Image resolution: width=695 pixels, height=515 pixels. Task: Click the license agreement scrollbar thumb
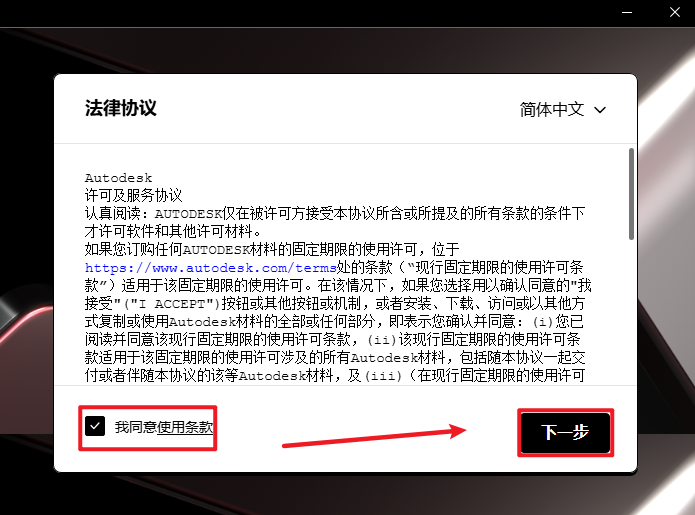(631, 194)
